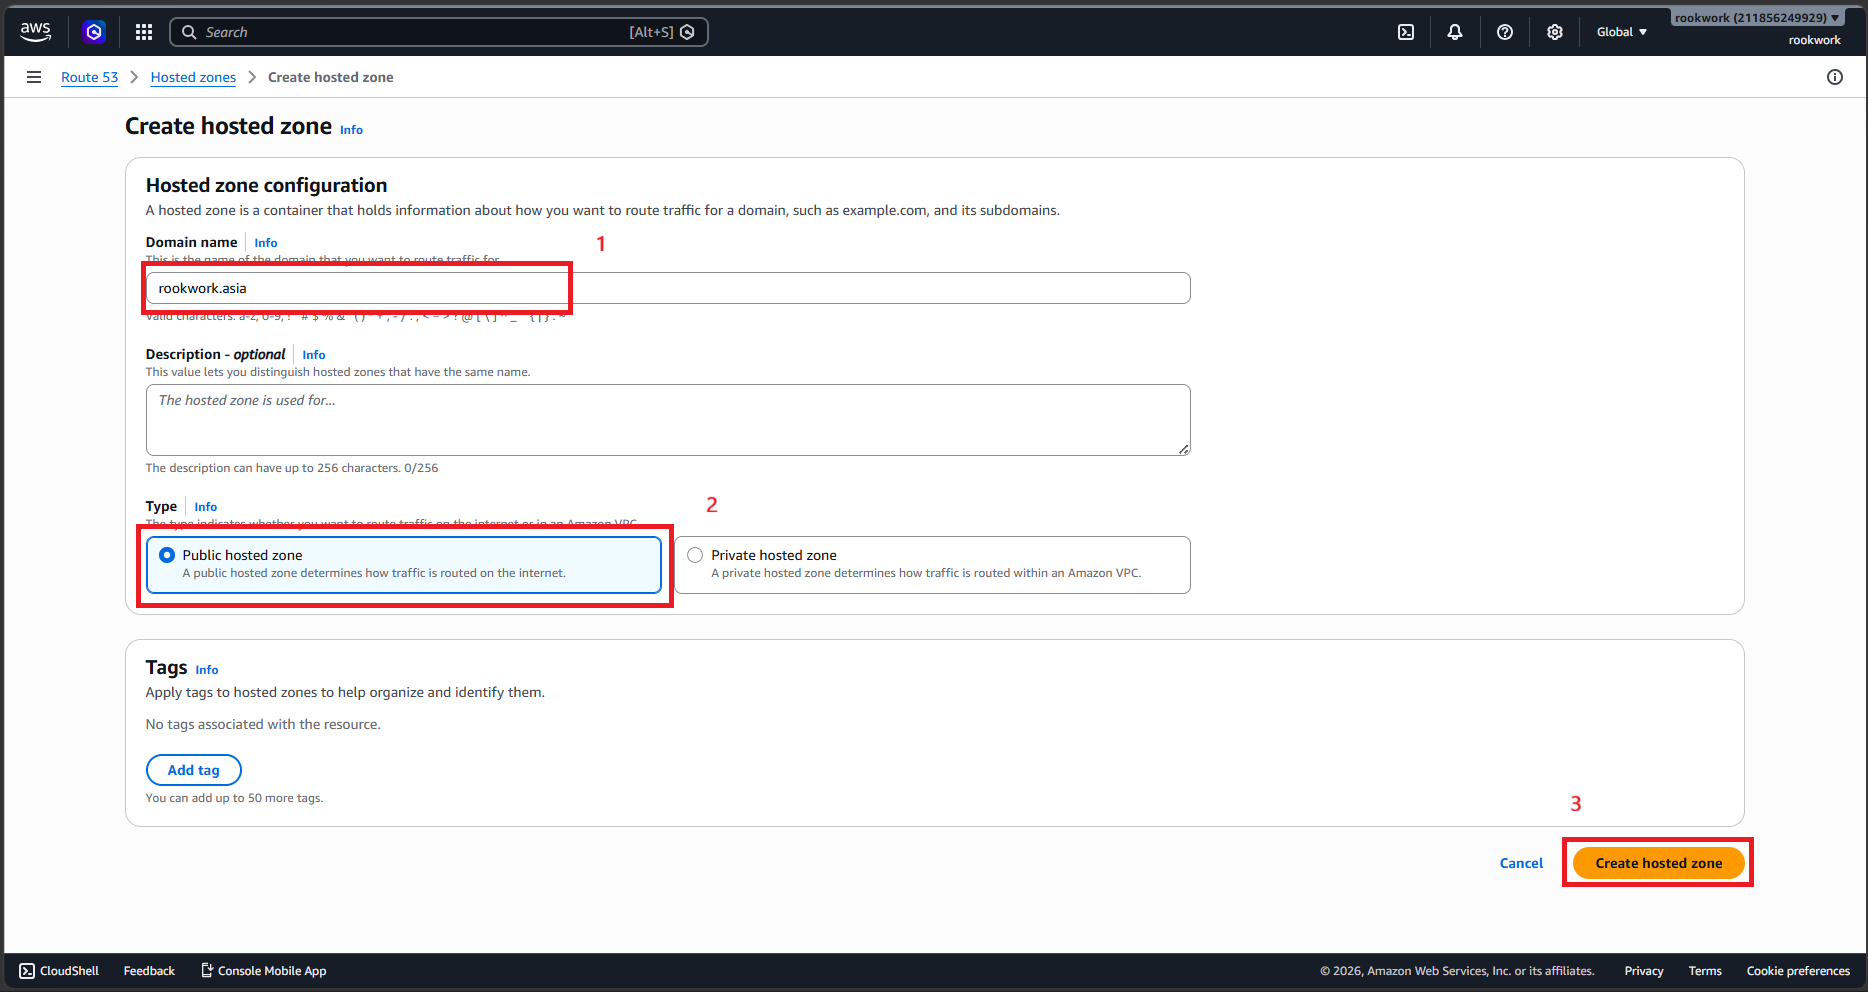Launch CloudShell from top bar icon
1868x992 pixels.
point(1406,32)
